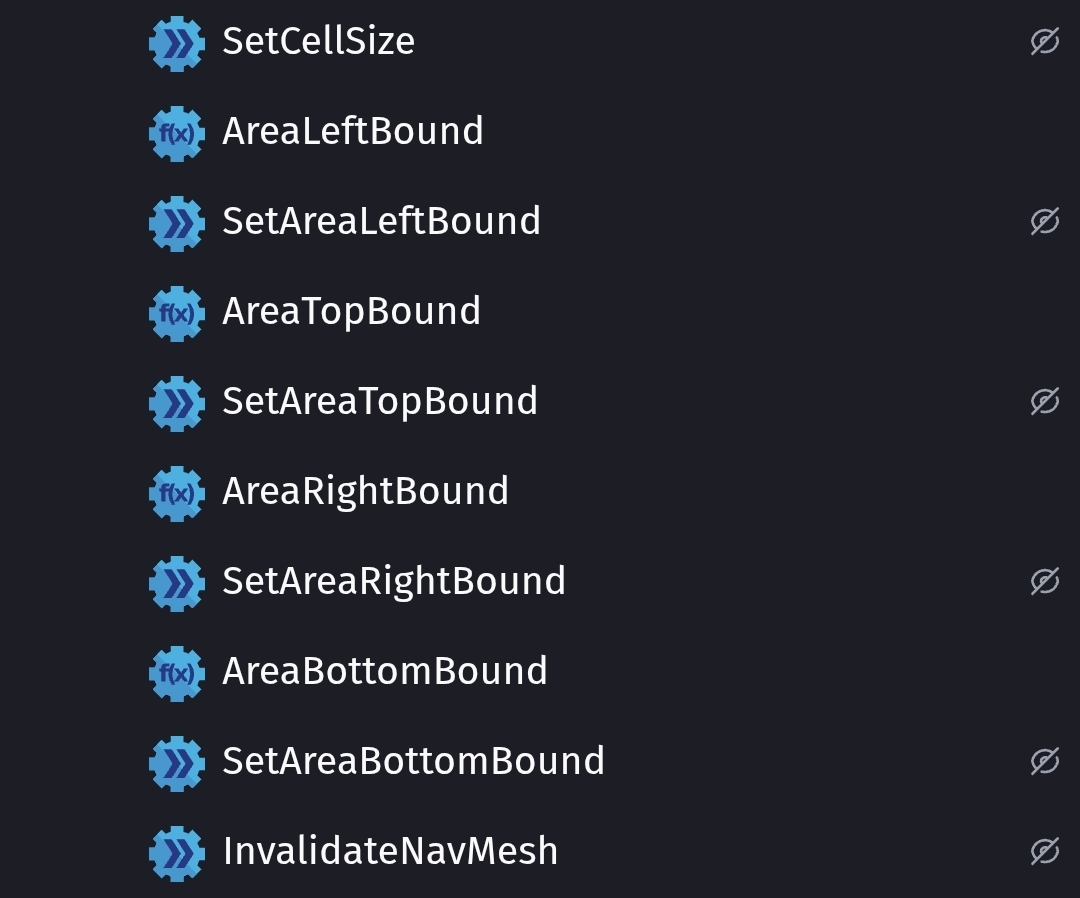The width and height of the screenshot is (1080, 898).
Task: Select the AreaRightBound expression entry
Action: click(x=365, y=491)
